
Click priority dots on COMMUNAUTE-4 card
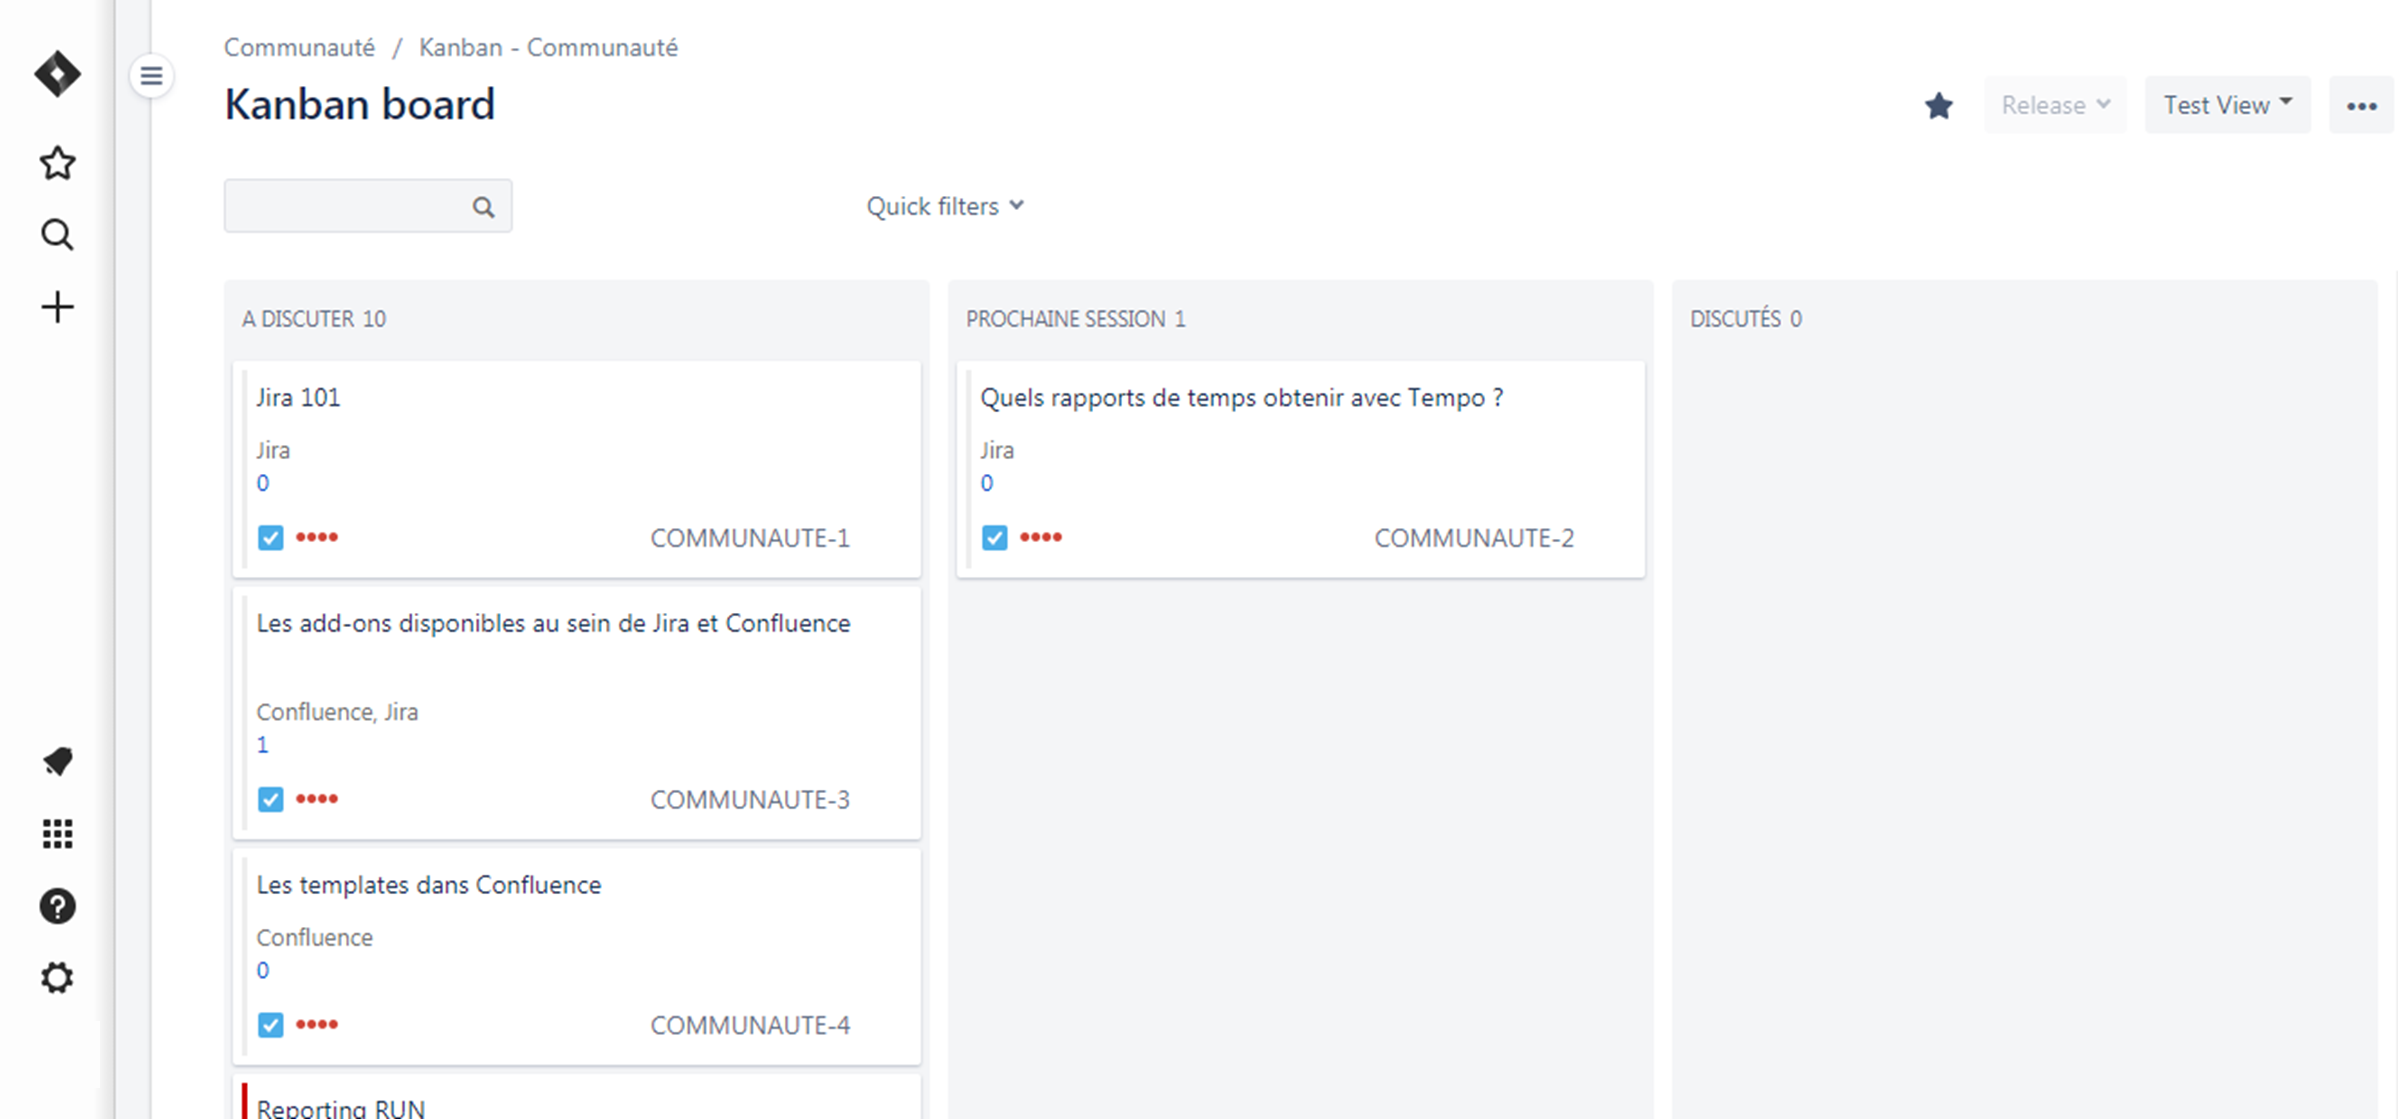(x=317, y=1024)
